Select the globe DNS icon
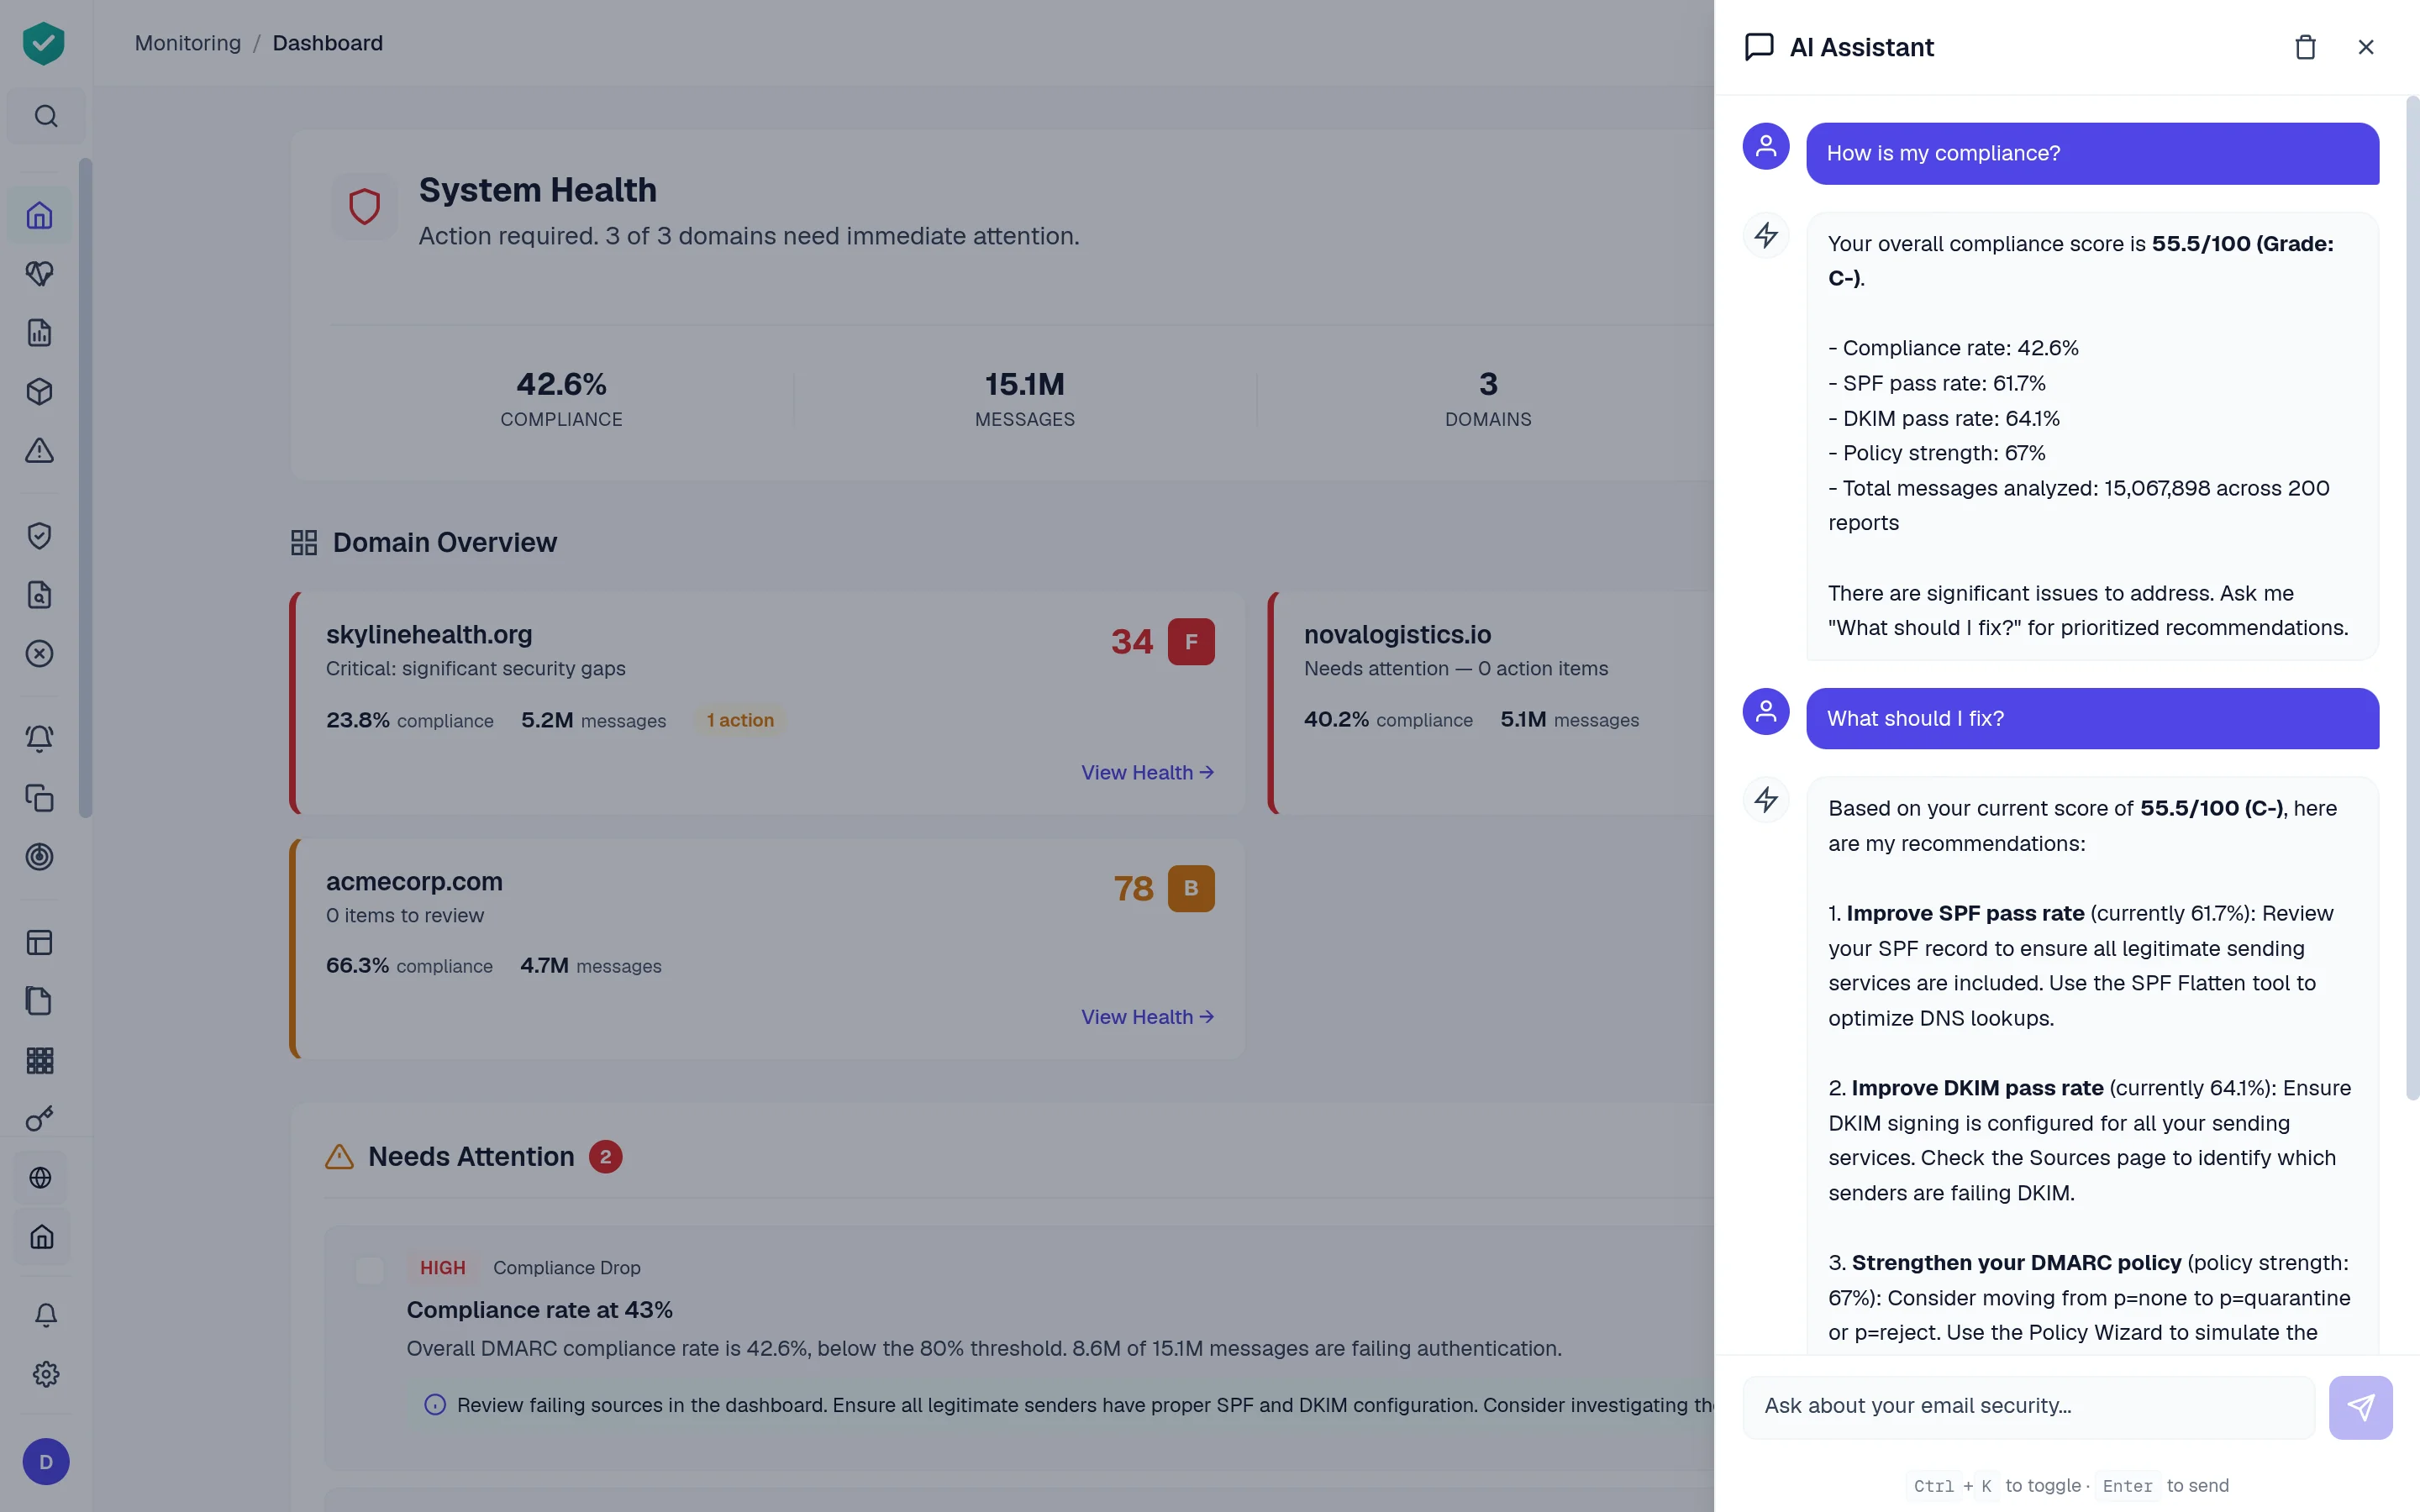This screenshot has width=2420, height=1512. tap(40, 1178)
